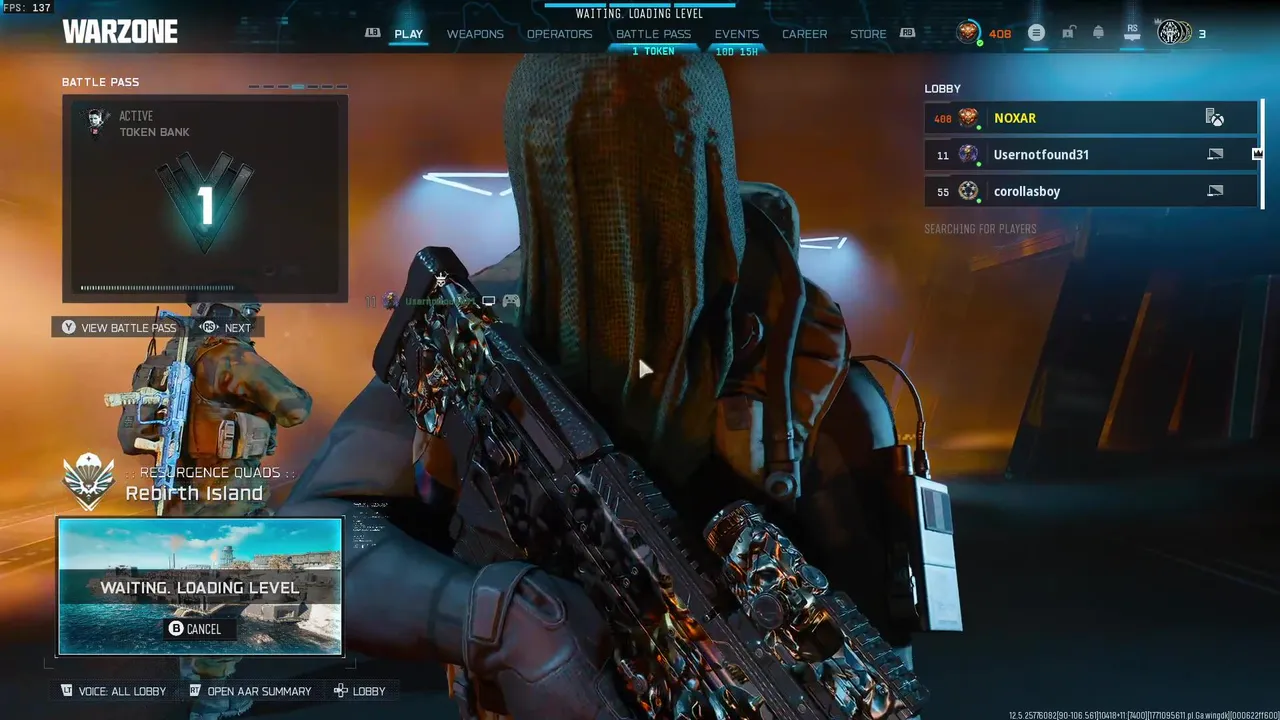Click the D-pad icon beside LOBBY
1280x720 pixels.
(340, 691)
